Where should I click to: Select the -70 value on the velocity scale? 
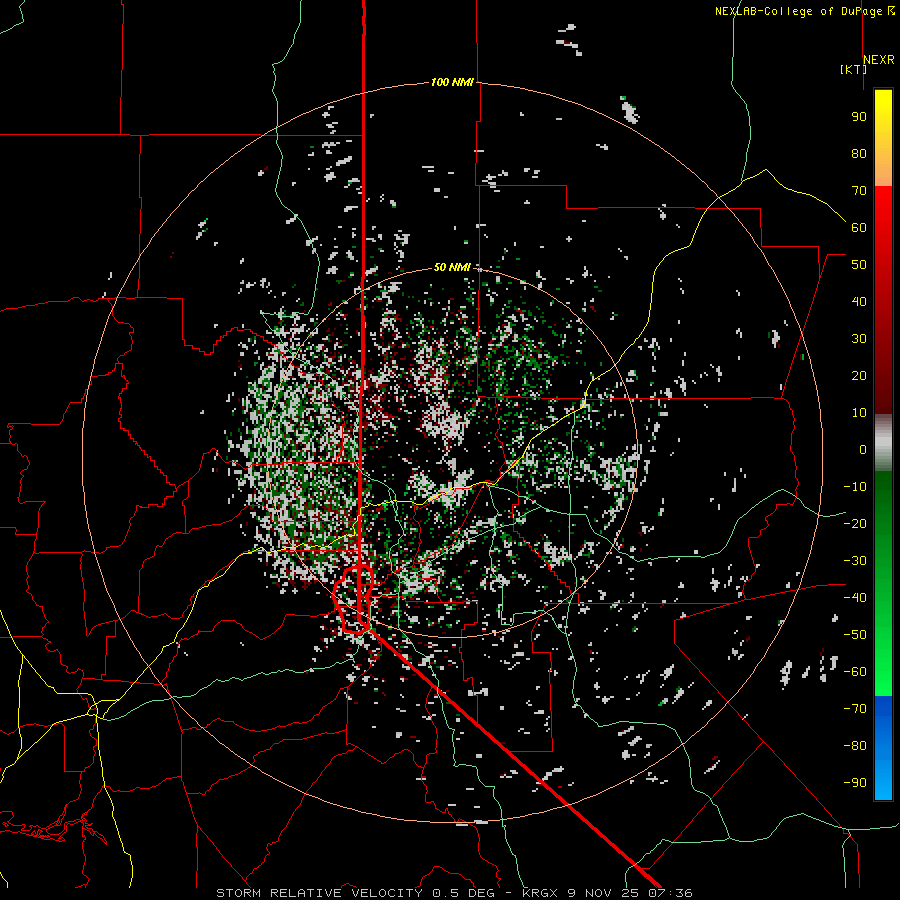point(855,709)
